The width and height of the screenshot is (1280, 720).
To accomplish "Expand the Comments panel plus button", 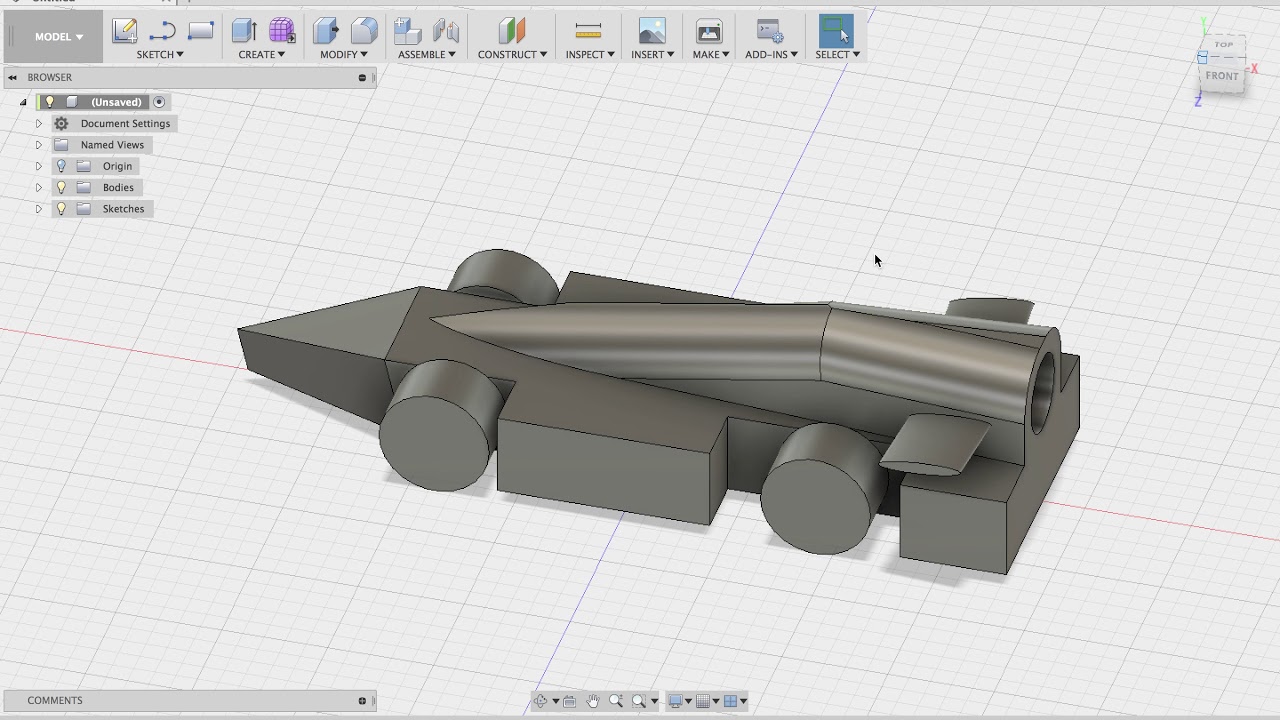I will 362,701.
